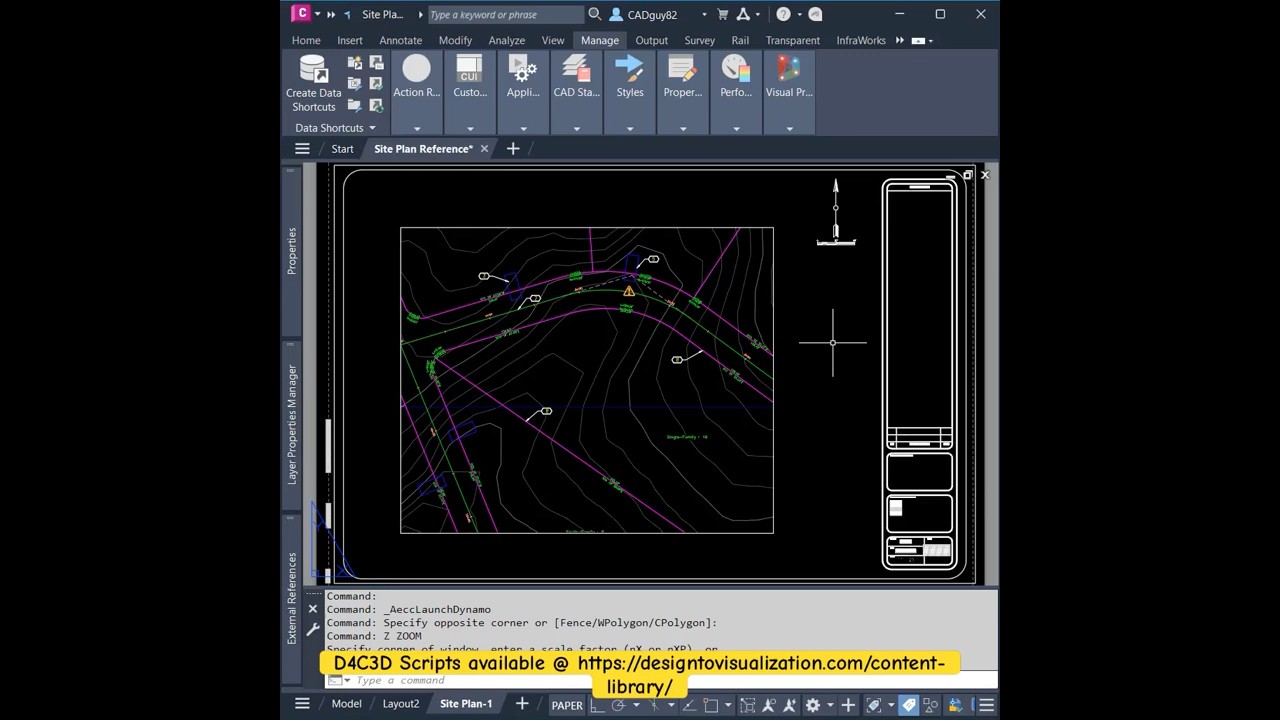Click the CAD Standards panel icon
1280x720 pixels.
pyautogui.click(x=576, y=69)
